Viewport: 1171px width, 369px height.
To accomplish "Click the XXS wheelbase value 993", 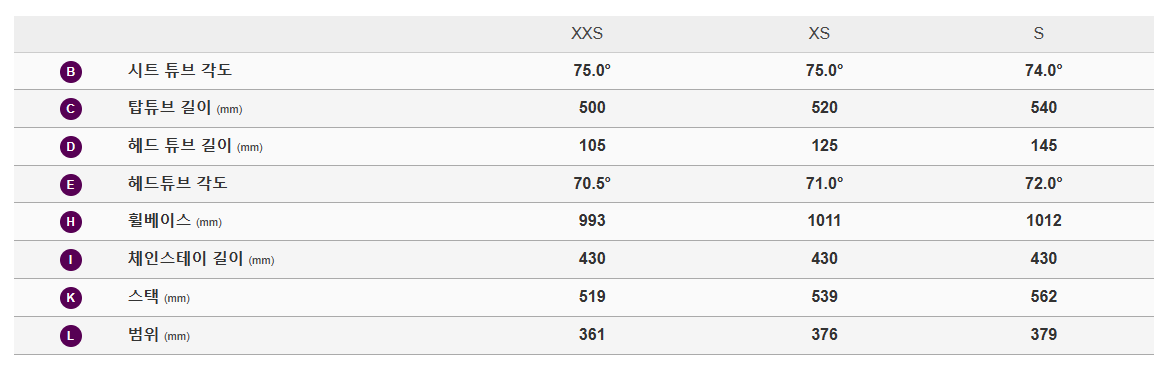I will pyautogui.click(x=592, y=221).
